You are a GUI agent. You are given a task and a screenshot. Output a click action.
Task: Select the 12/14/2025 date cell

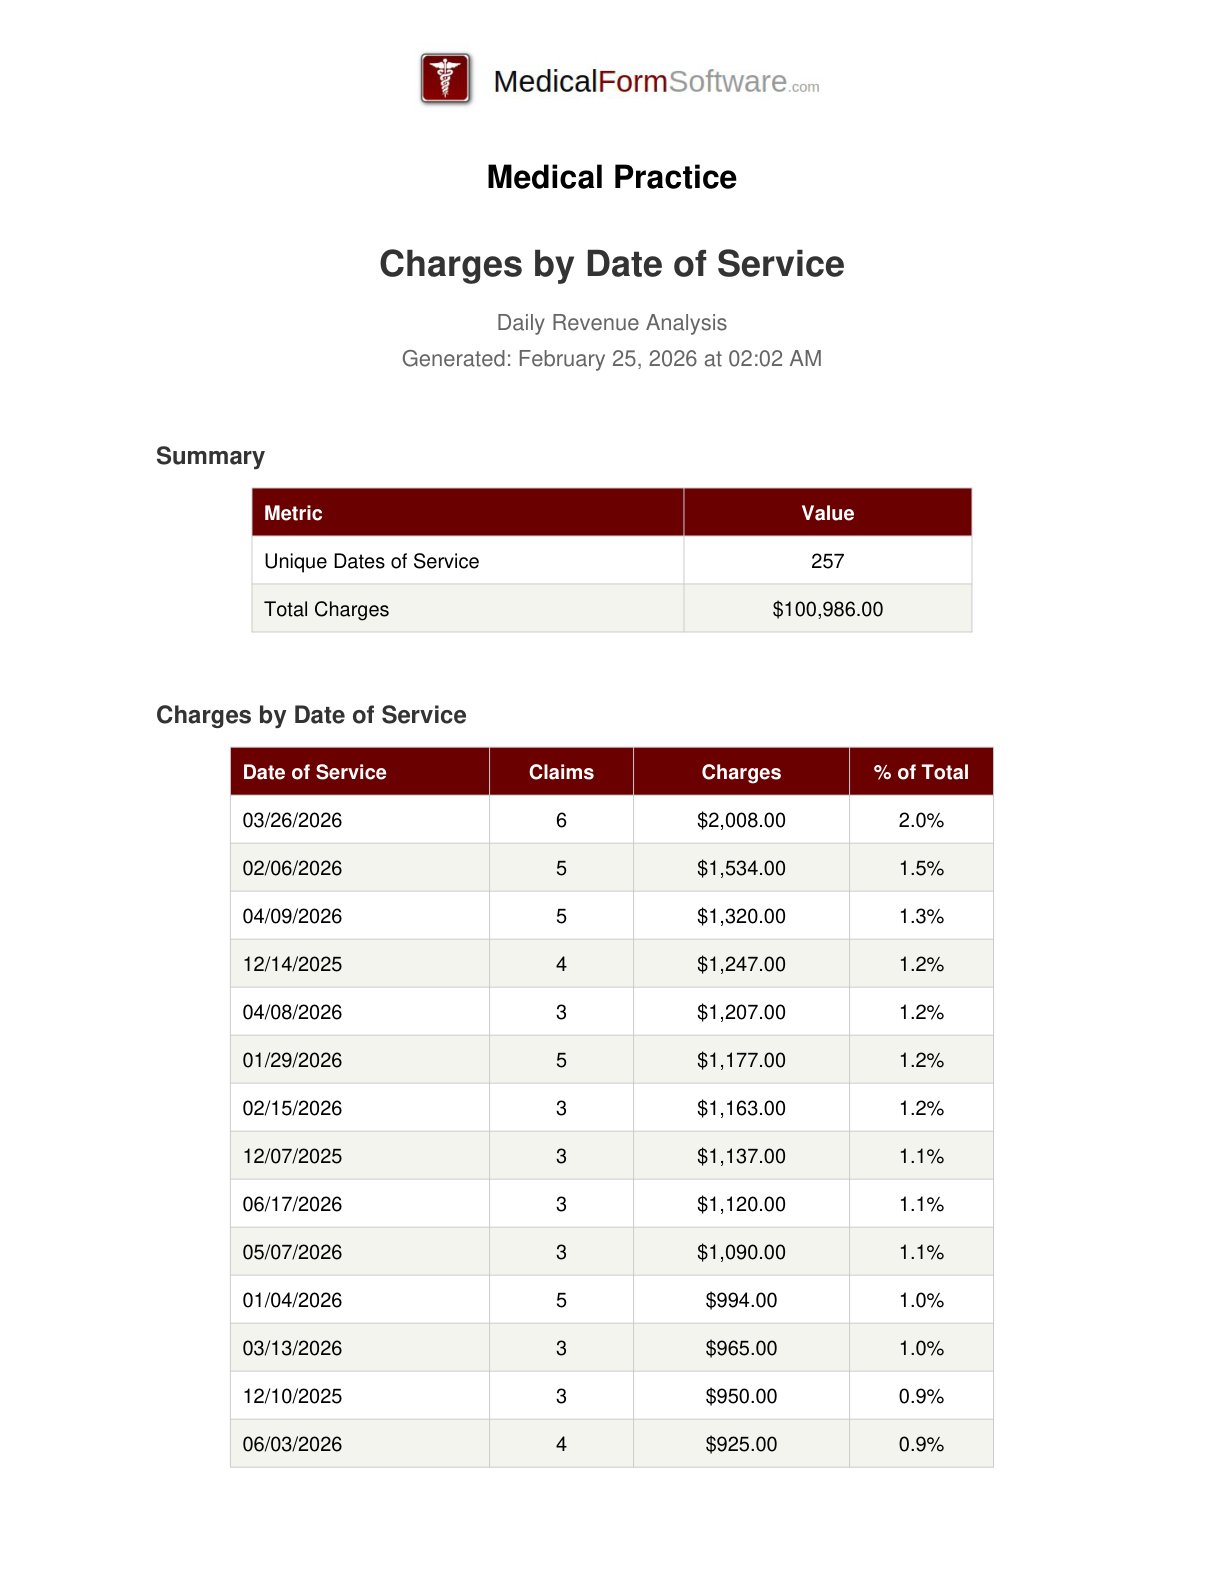[x=292, y=964]
